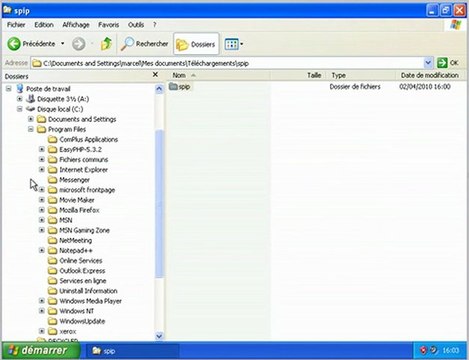Select the Poste de travail computer icon
This screenshot has width=469, height=360.
pyautogui.click(x=20, y=89)
